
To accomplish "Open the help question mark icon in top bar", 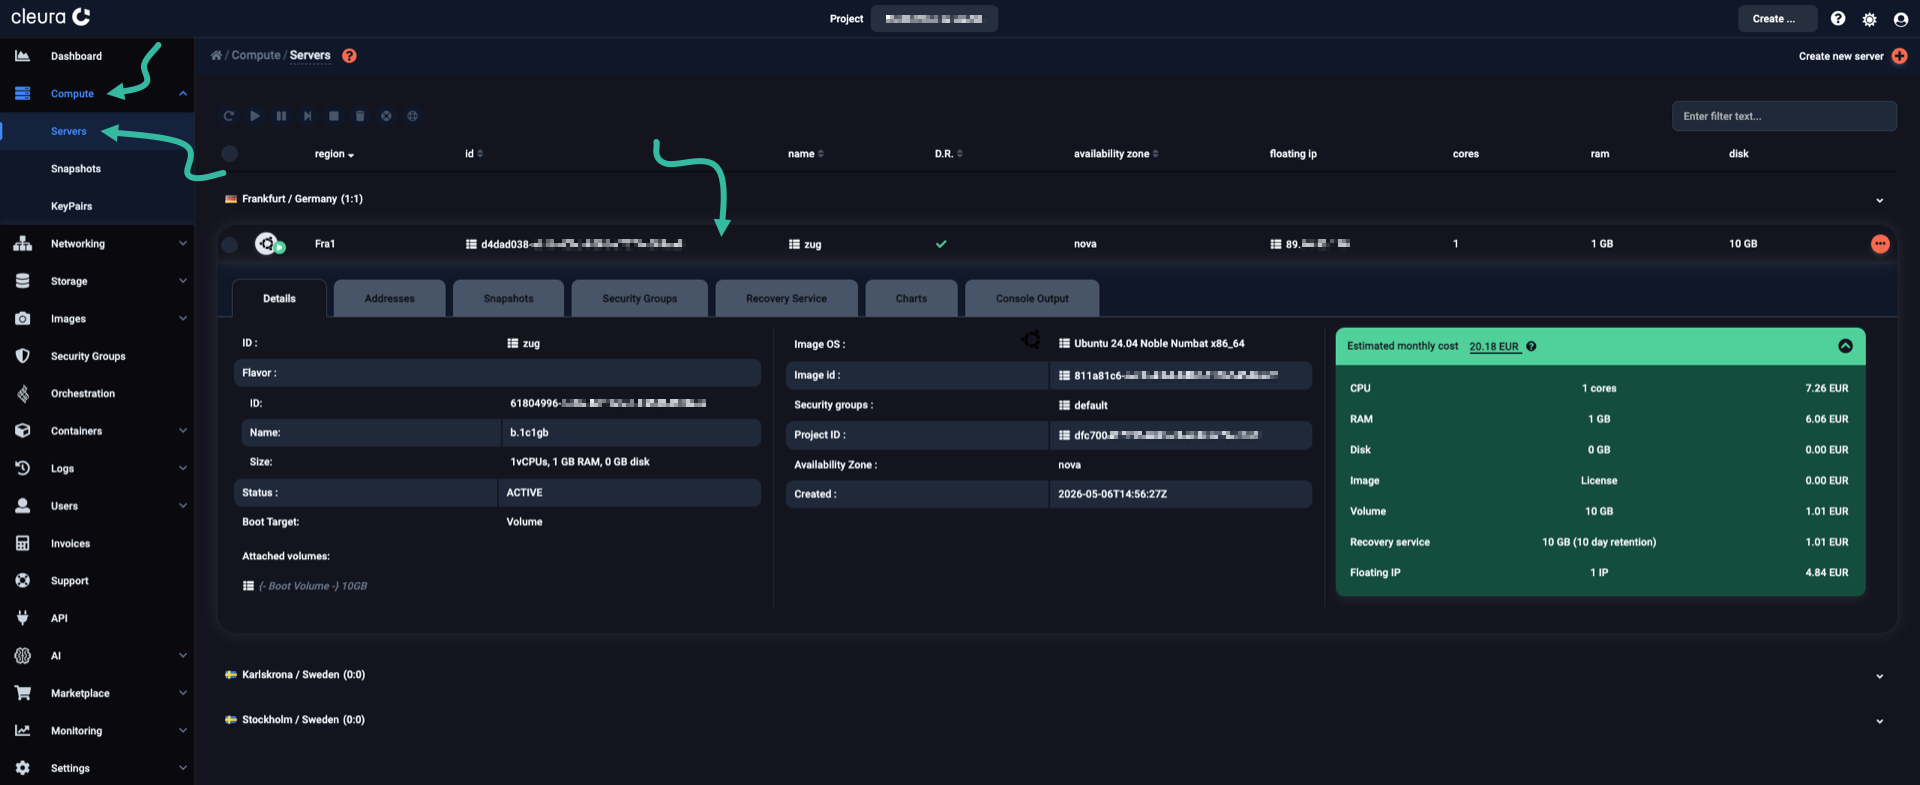I will click(x=1838, y=19).
